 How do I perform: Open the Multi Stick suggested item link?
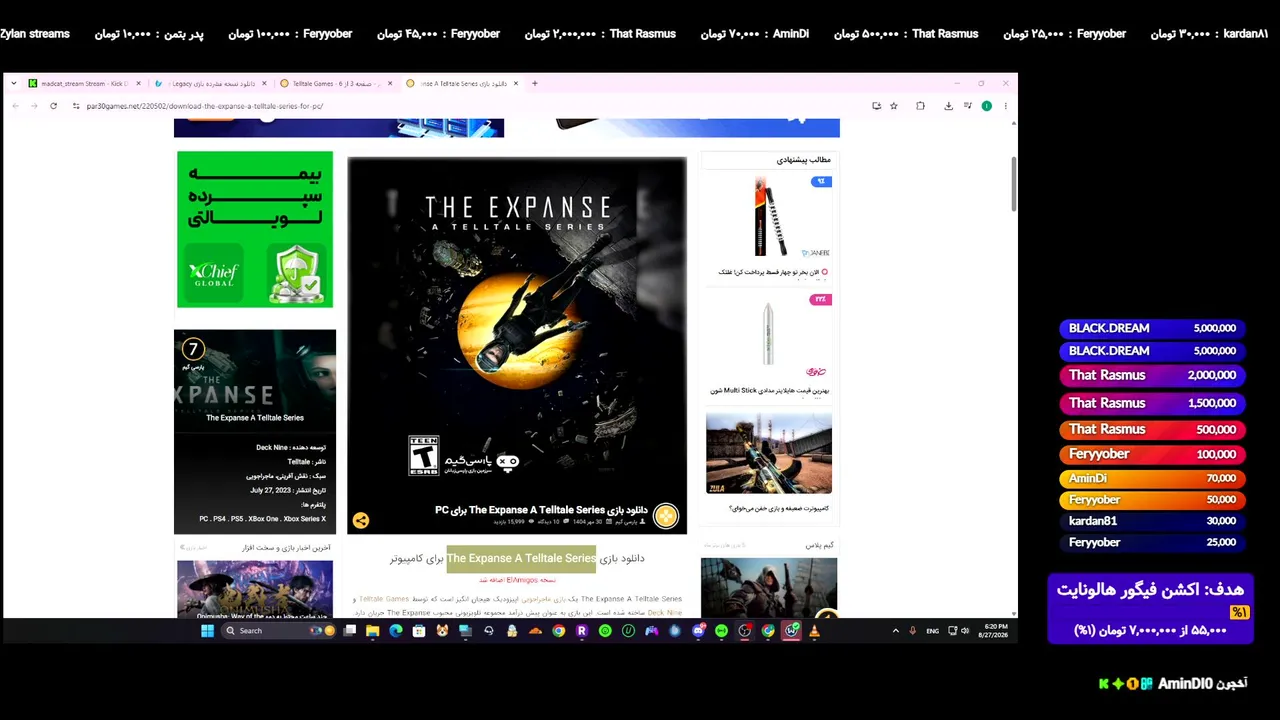(x=769, y=390)
